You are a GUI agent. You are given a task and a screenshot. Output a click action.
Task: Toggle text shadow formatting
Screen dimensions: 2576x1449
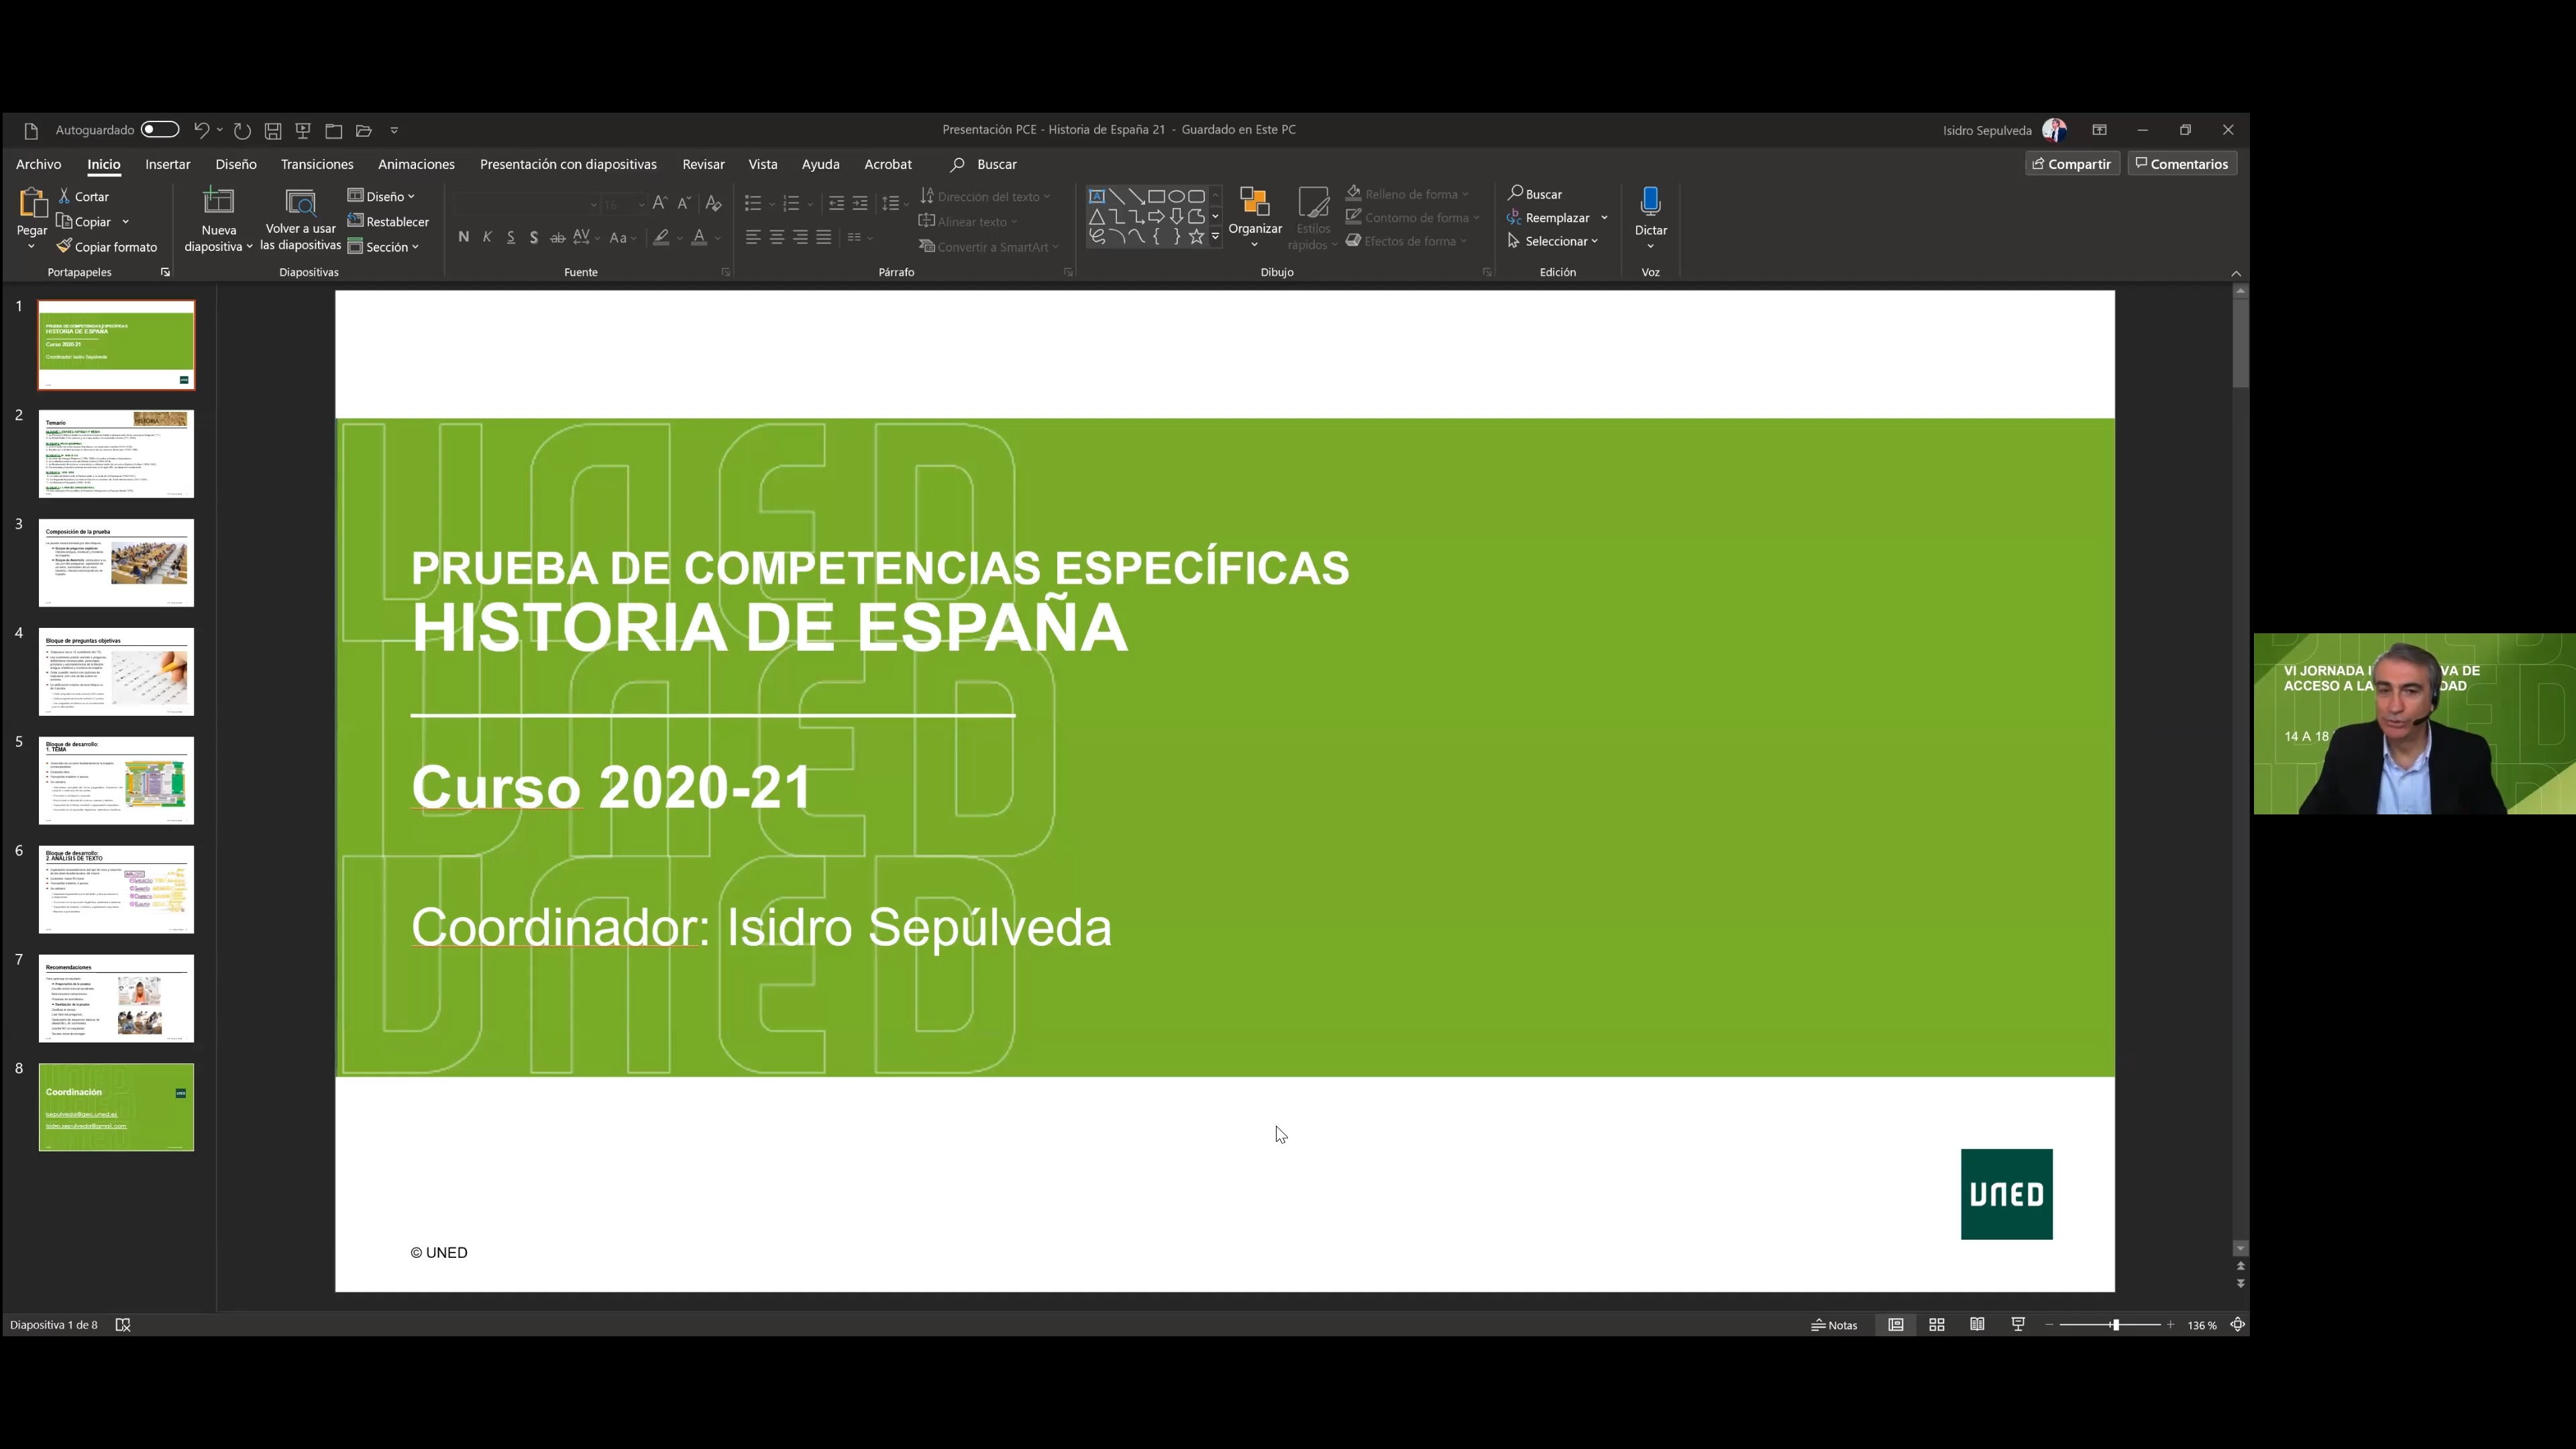click(534, 237)
